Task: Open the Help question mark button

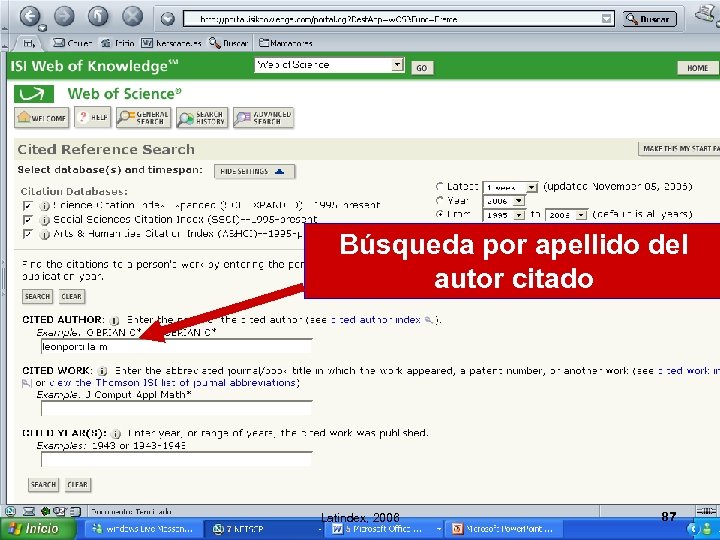Action: coord(93,118)
